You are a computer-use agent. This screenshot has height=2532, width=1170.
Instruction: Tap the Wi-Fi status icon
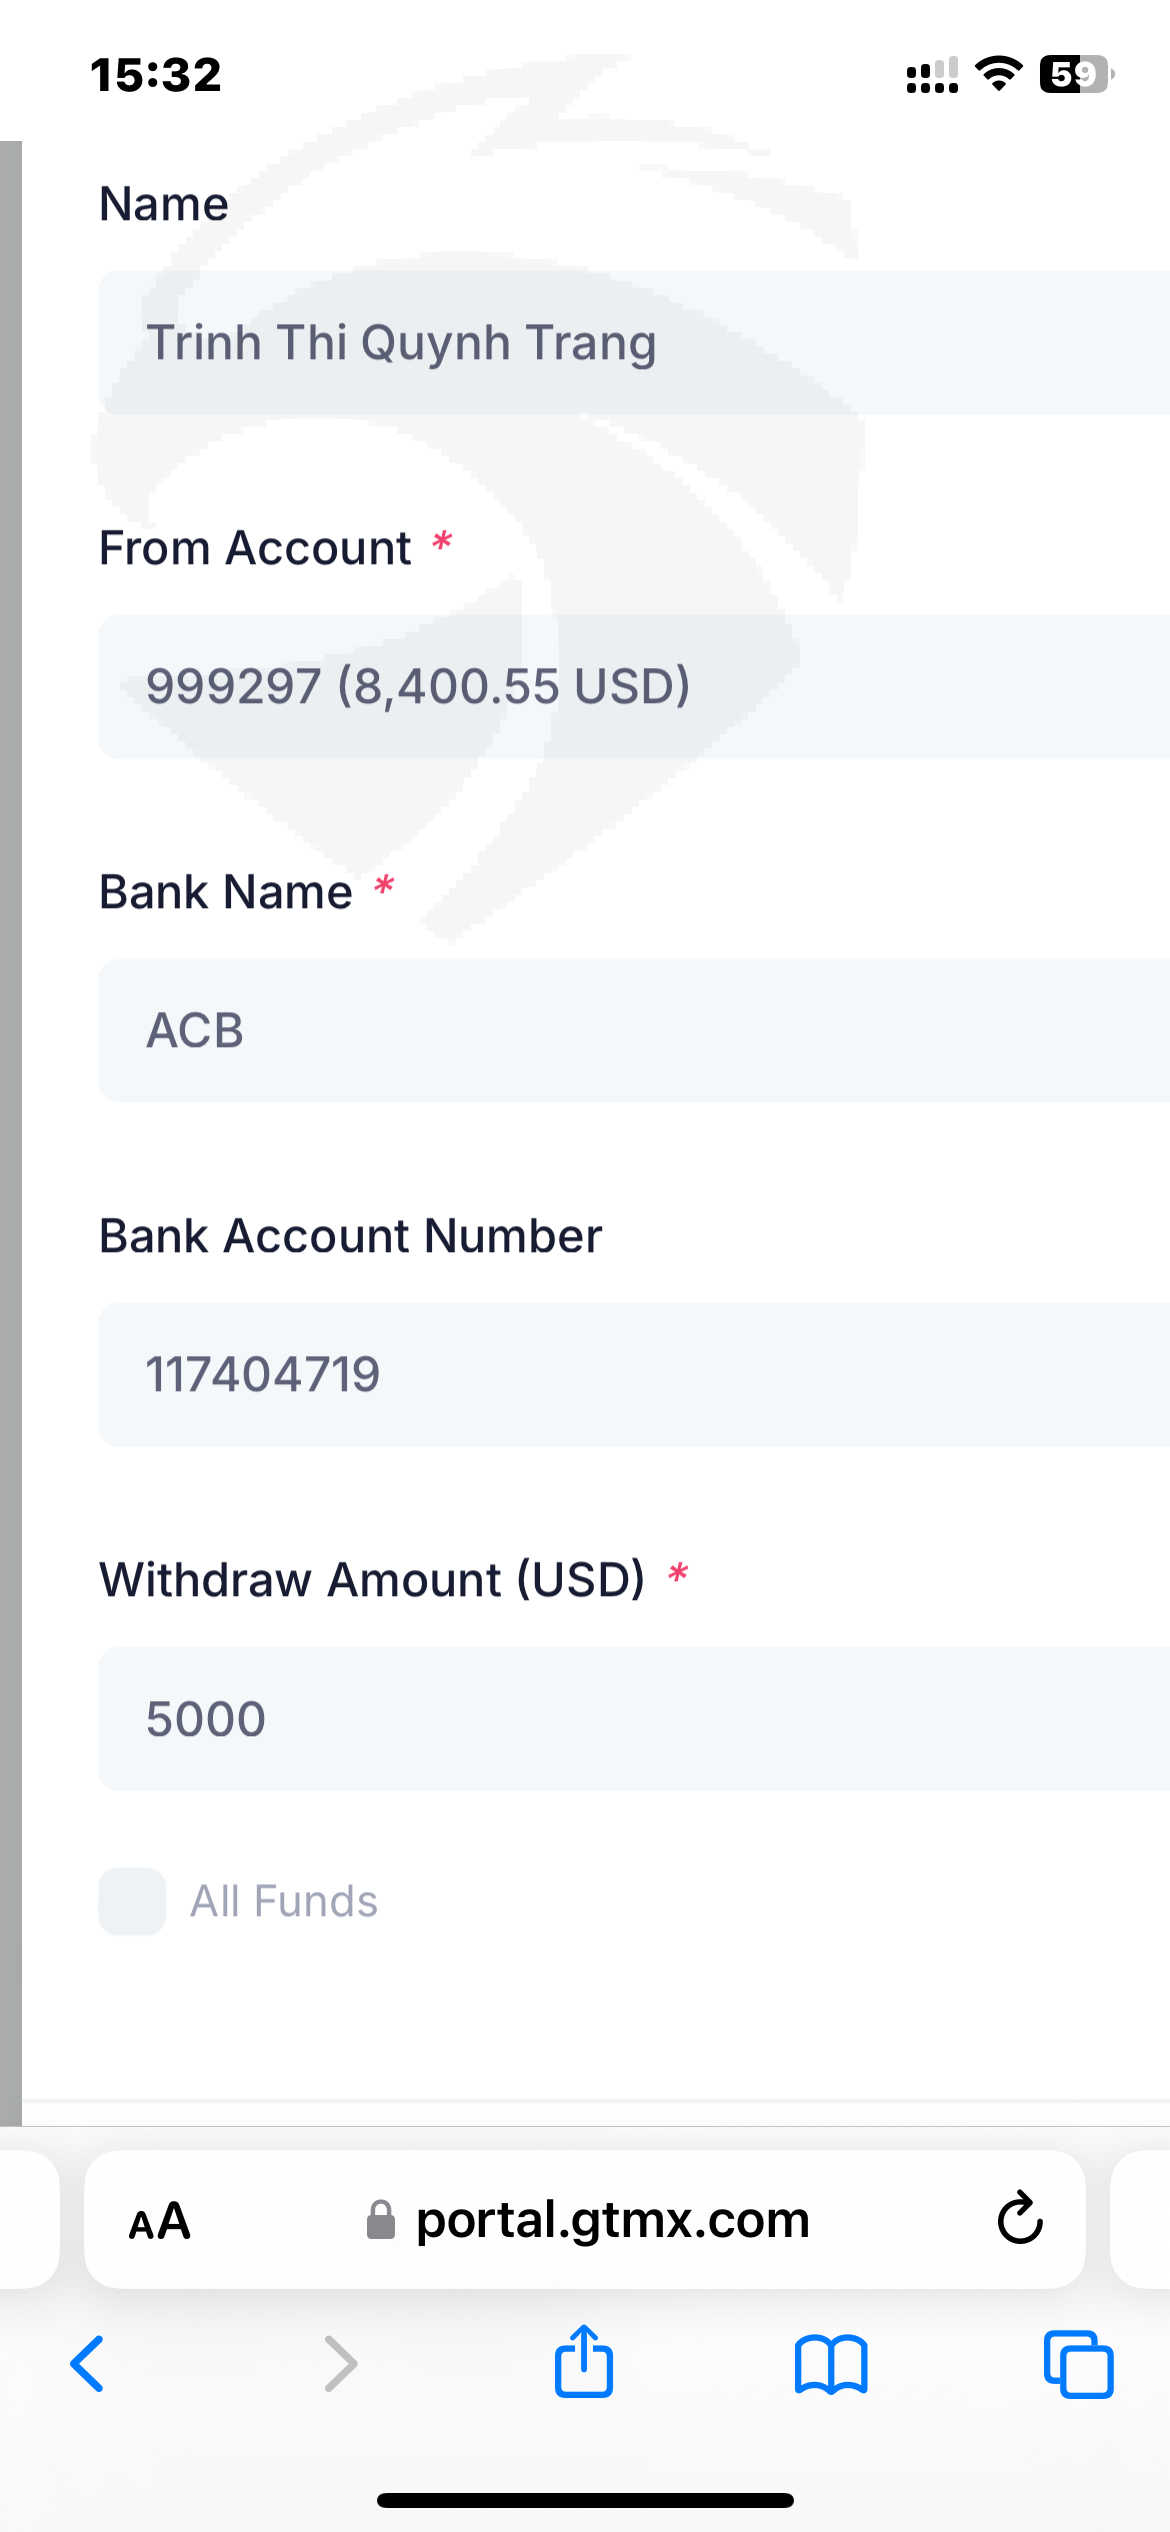998,74
